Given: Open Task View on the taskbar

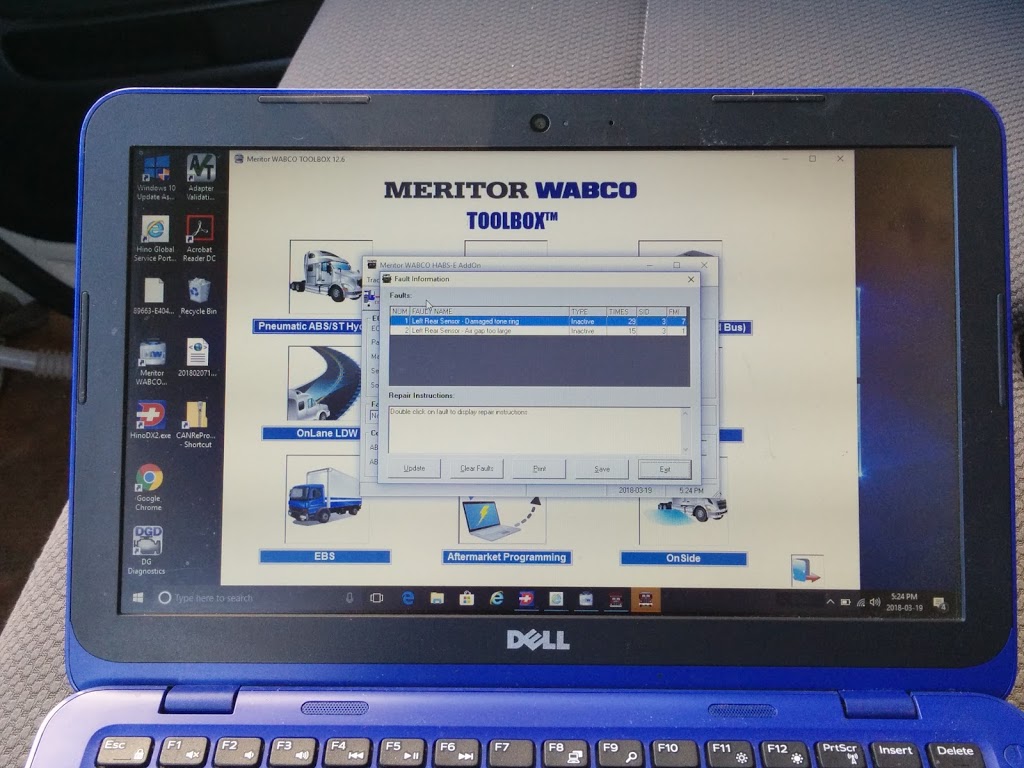Looking at the screenshot, I should pyautogui.click(x=377, y=598).
